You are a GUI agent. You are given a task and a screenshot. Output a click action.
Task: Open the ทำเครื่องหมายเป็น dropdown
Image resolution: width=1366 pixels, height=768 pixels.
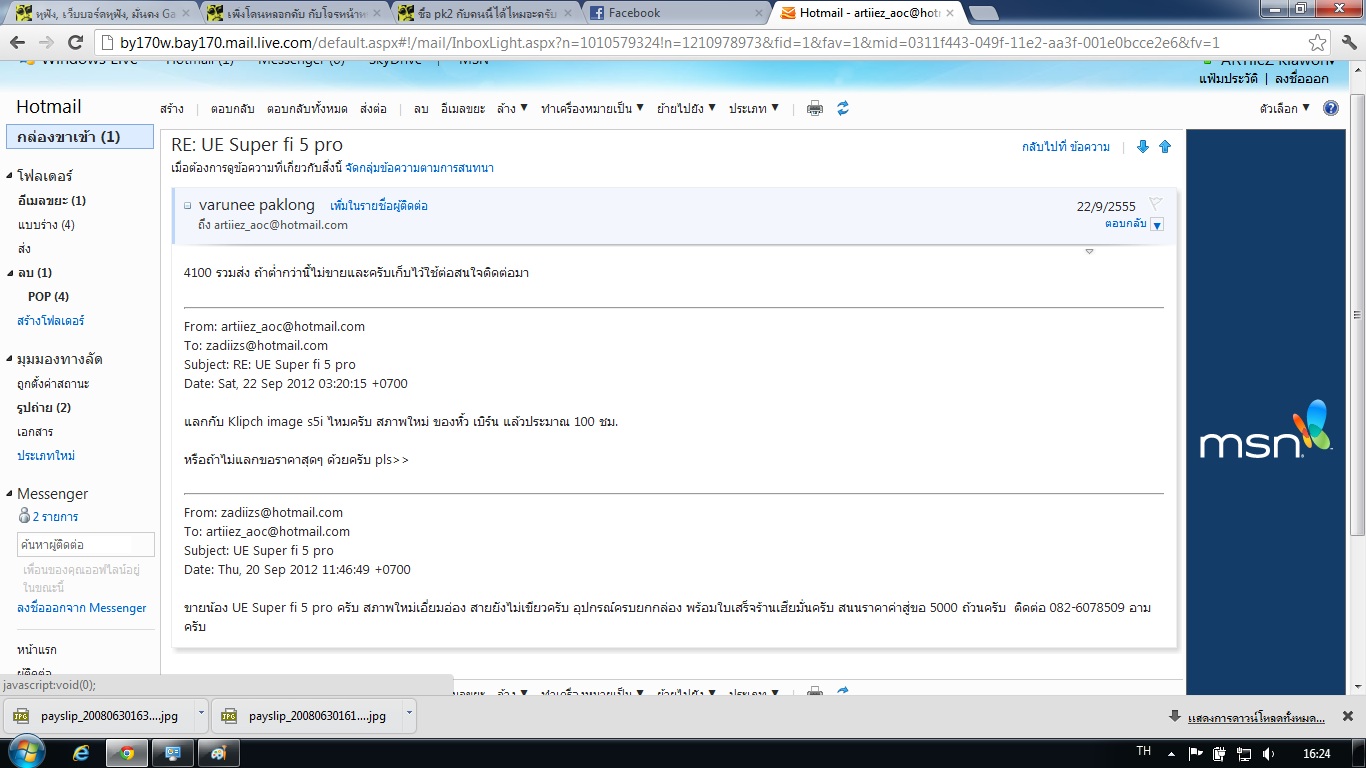[592, 108]
